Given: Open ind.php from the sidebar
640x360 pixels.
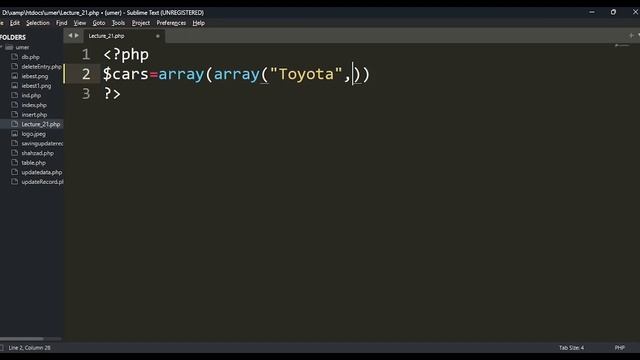Looking at the screenshot, I should pos(31,96).
